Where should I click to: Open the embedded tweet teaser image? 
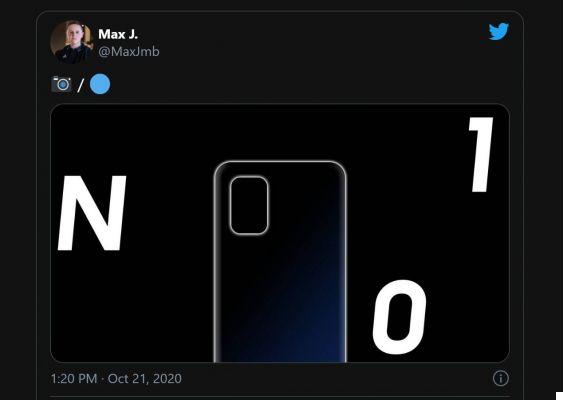tap(280, 233)
